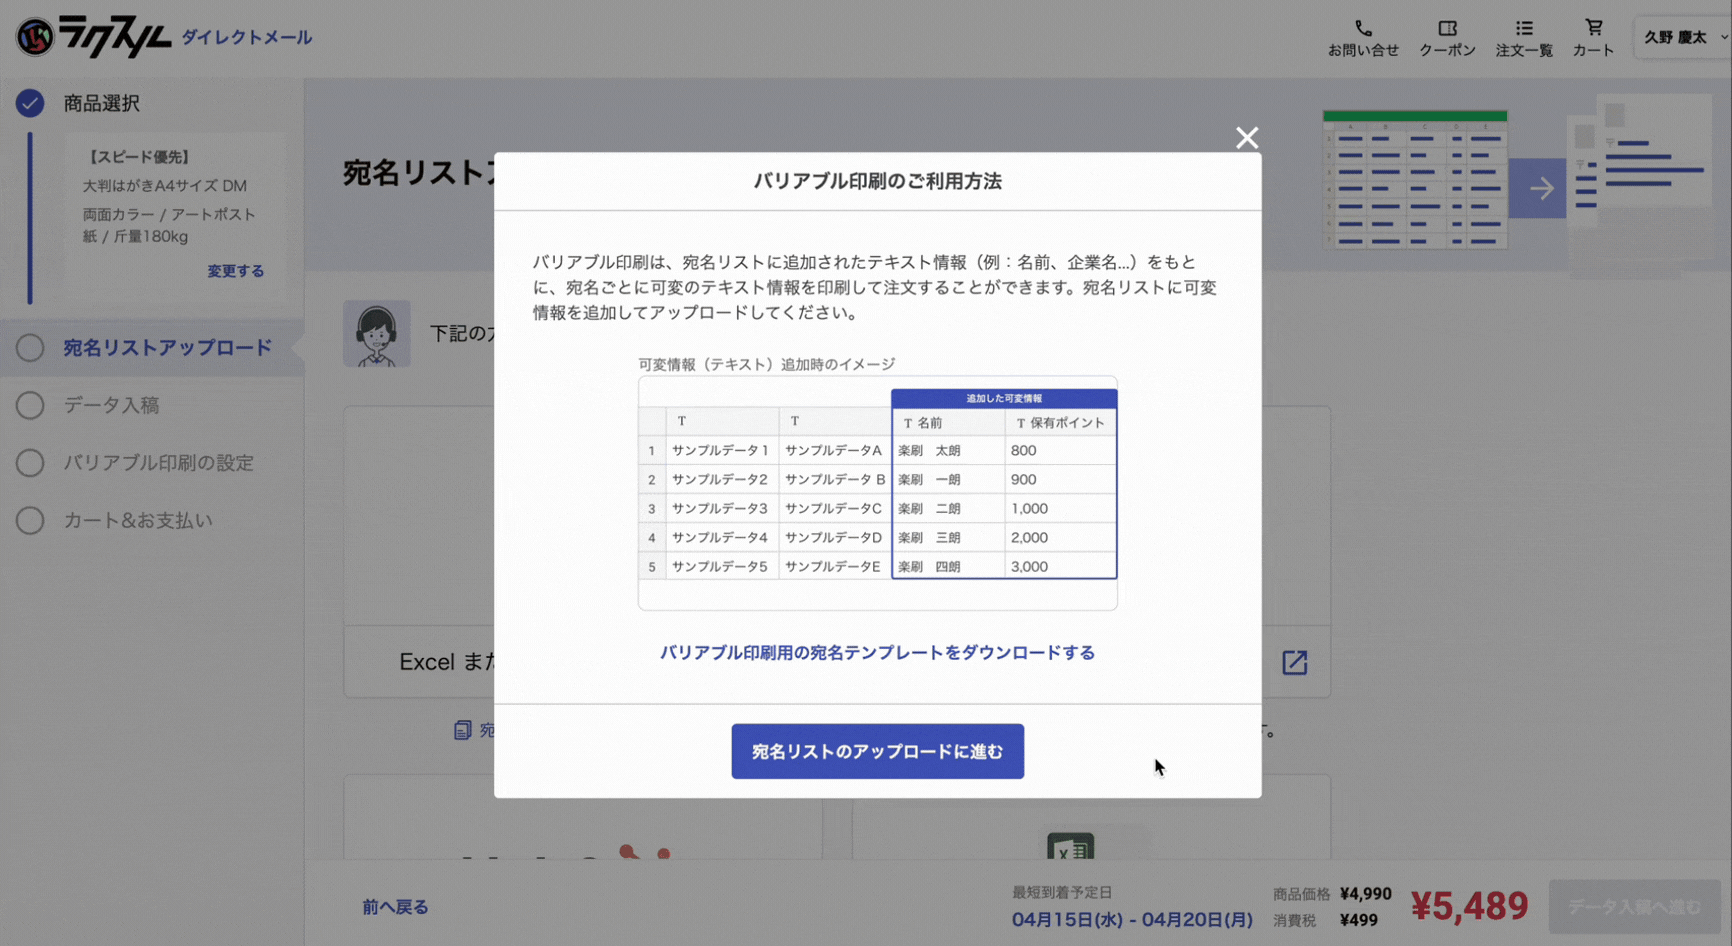The image size is (1732, 946).
Task: Select the データ入稿 step
Action: (111, 405)
